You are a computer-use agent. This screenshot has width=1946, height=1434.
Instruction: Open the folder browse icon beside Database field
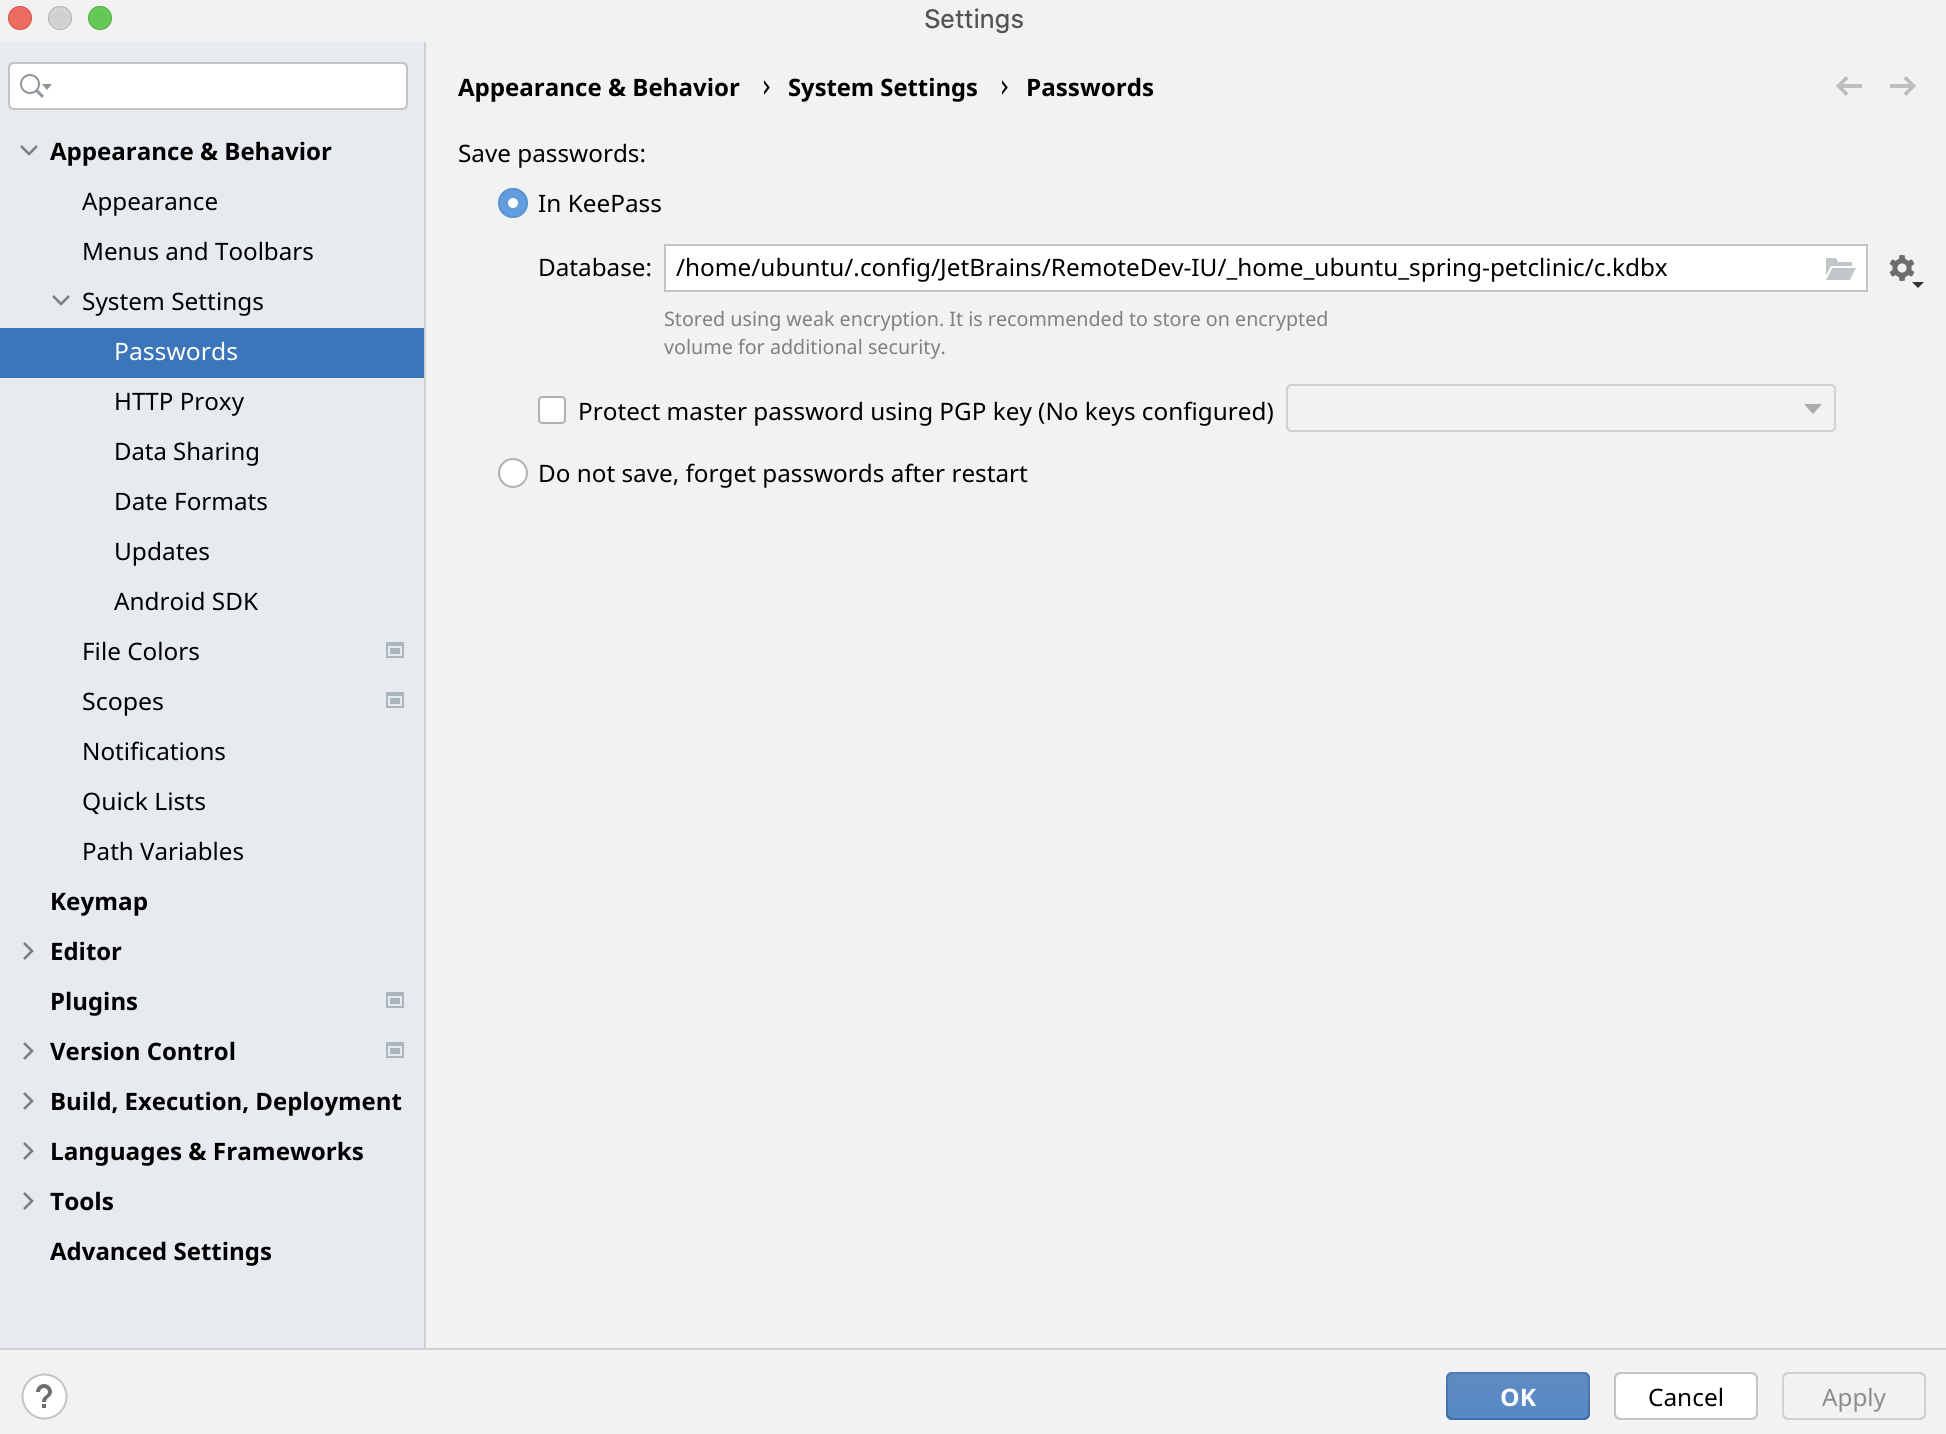coord(1840,268)
